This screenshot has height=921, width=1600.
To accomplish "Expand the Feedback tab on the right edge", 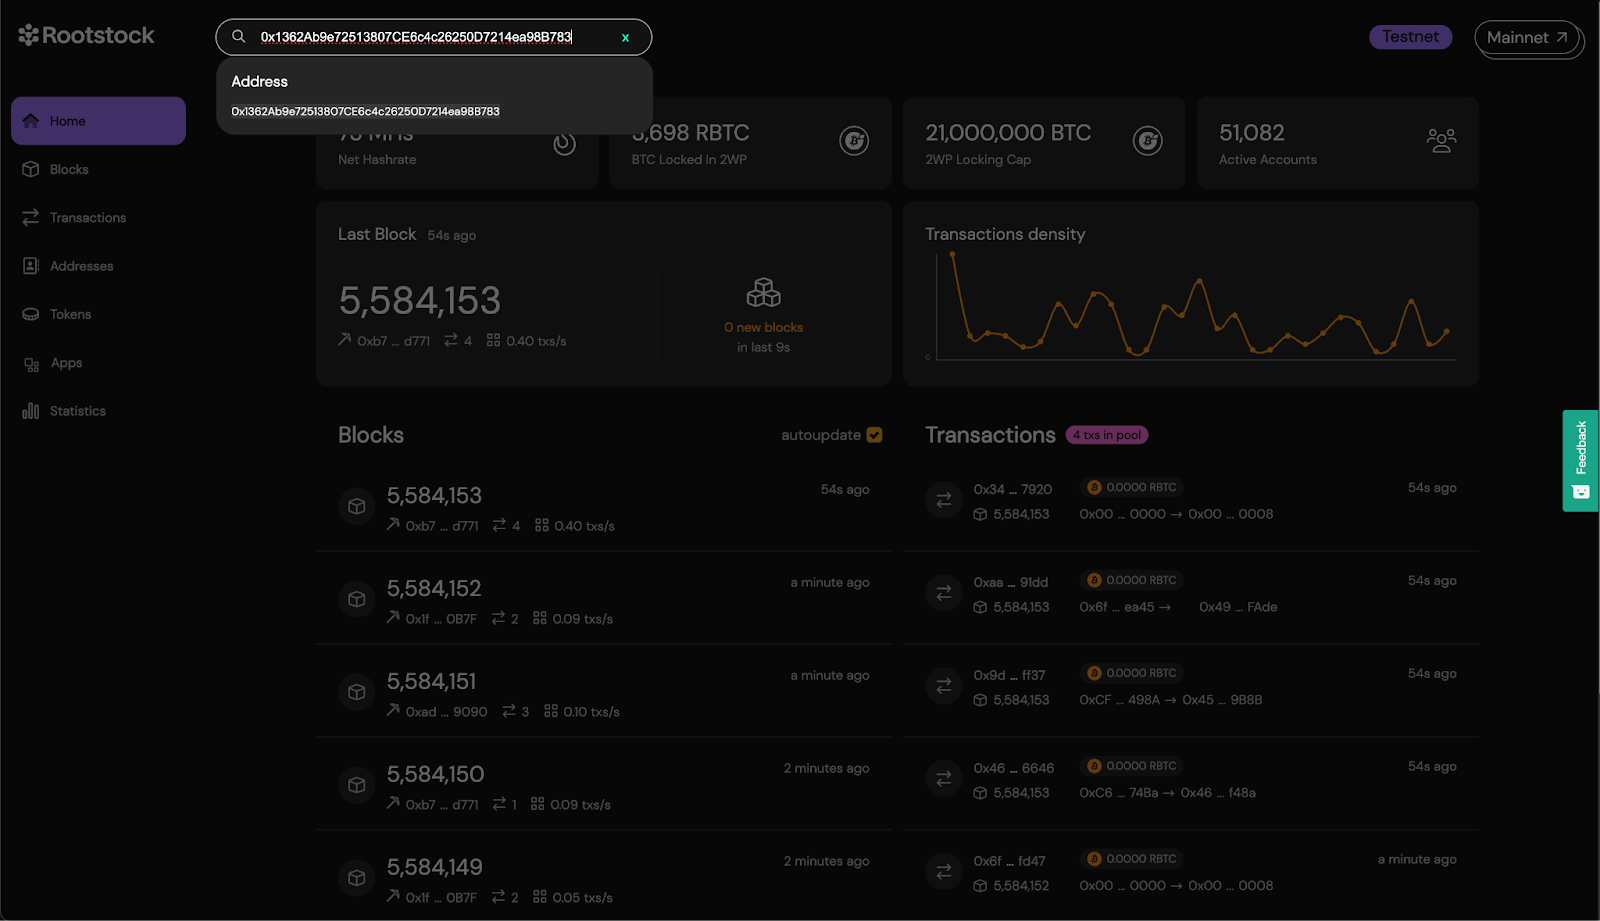I will [1579, 460].
